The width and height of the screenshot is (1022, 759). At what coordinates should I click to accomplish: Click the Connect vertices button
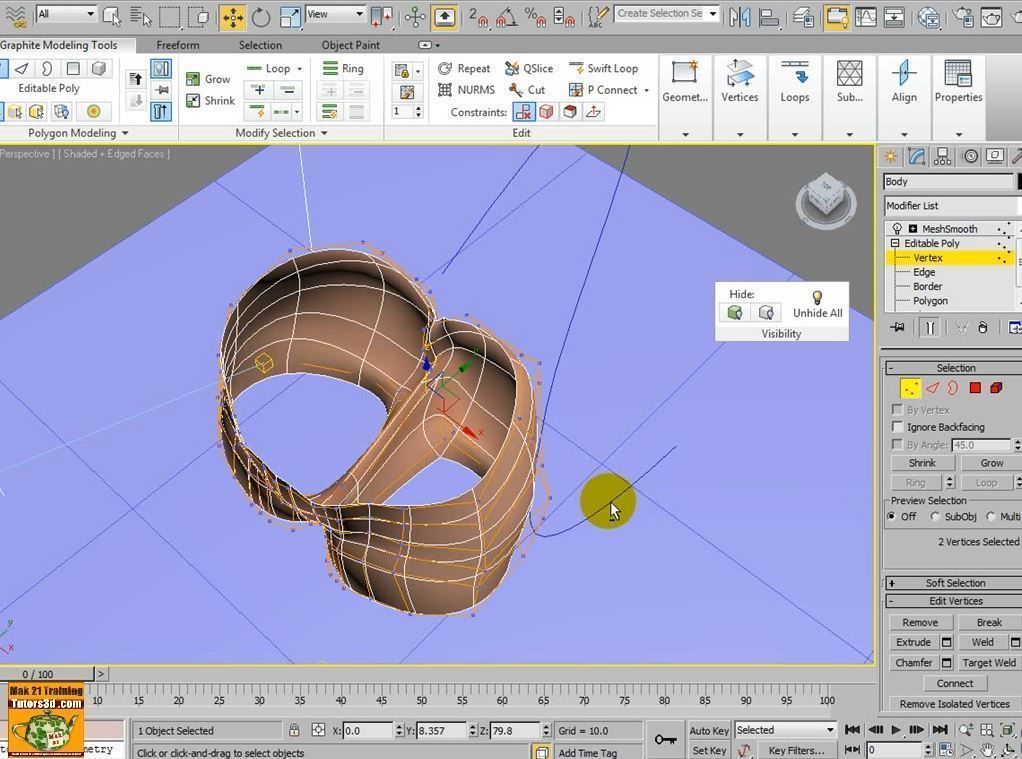pyautogui.click(x=955, y=683)
